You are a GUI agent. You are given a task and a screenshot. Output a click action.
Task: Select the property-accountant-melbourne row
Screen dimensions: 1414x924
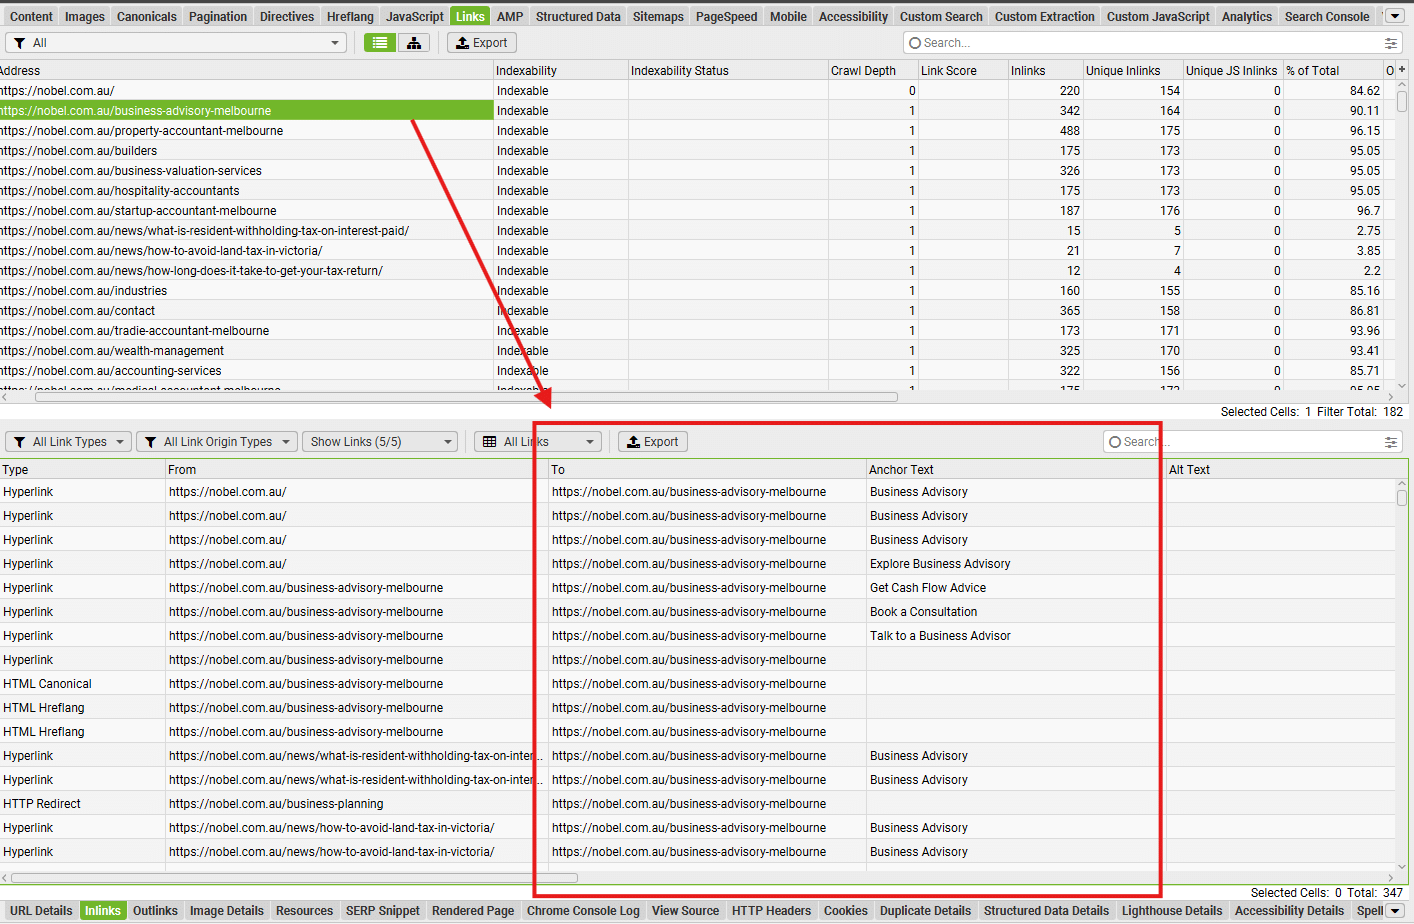pyautogui.click(x=246, y=131)
